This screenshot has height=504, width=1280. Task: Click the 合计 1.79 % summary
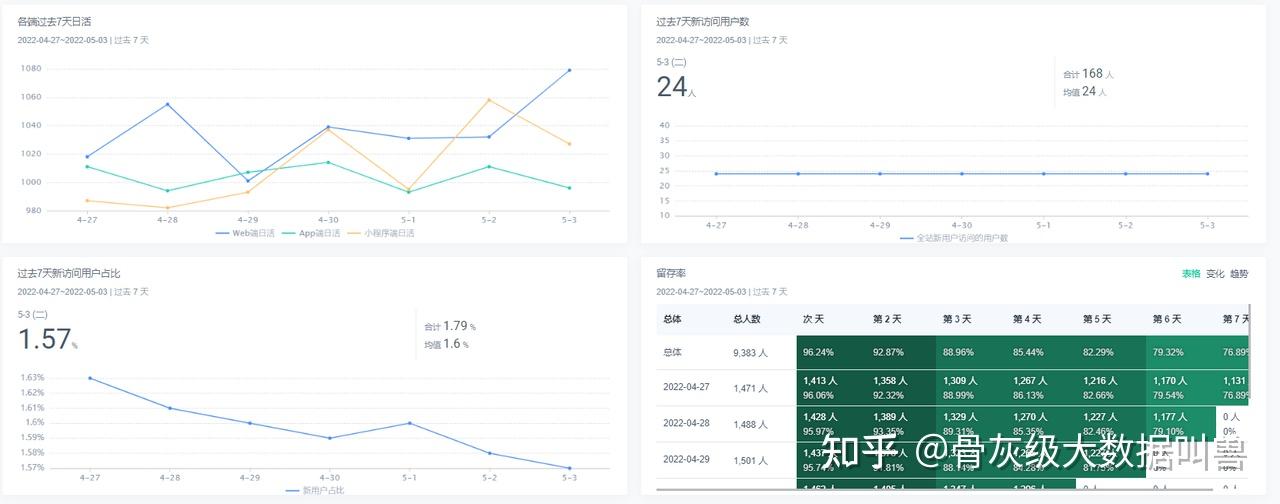(450, 326)
